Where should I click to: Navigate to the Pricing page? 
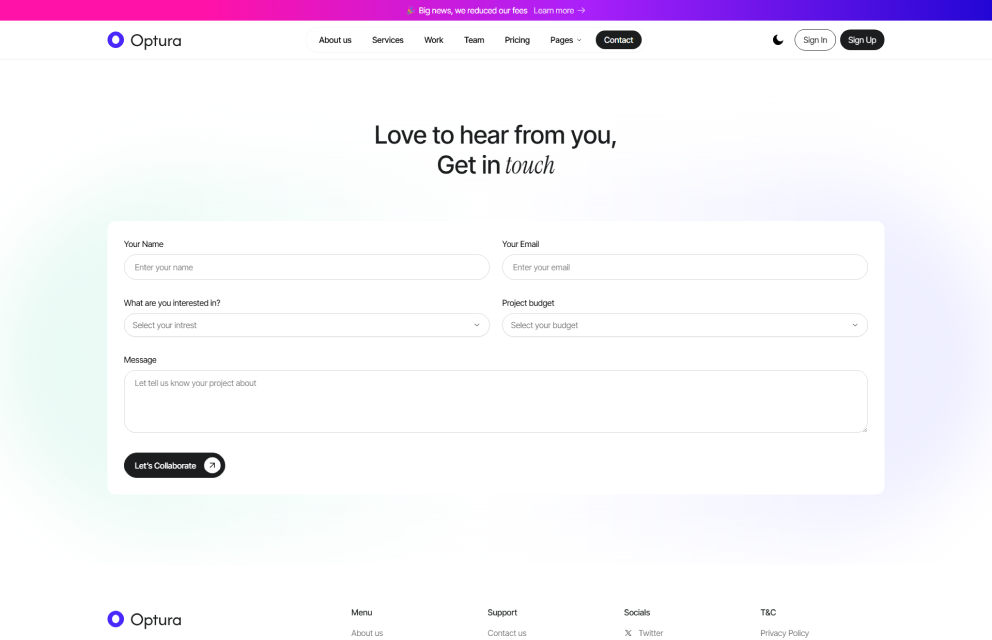pos(517,40)
